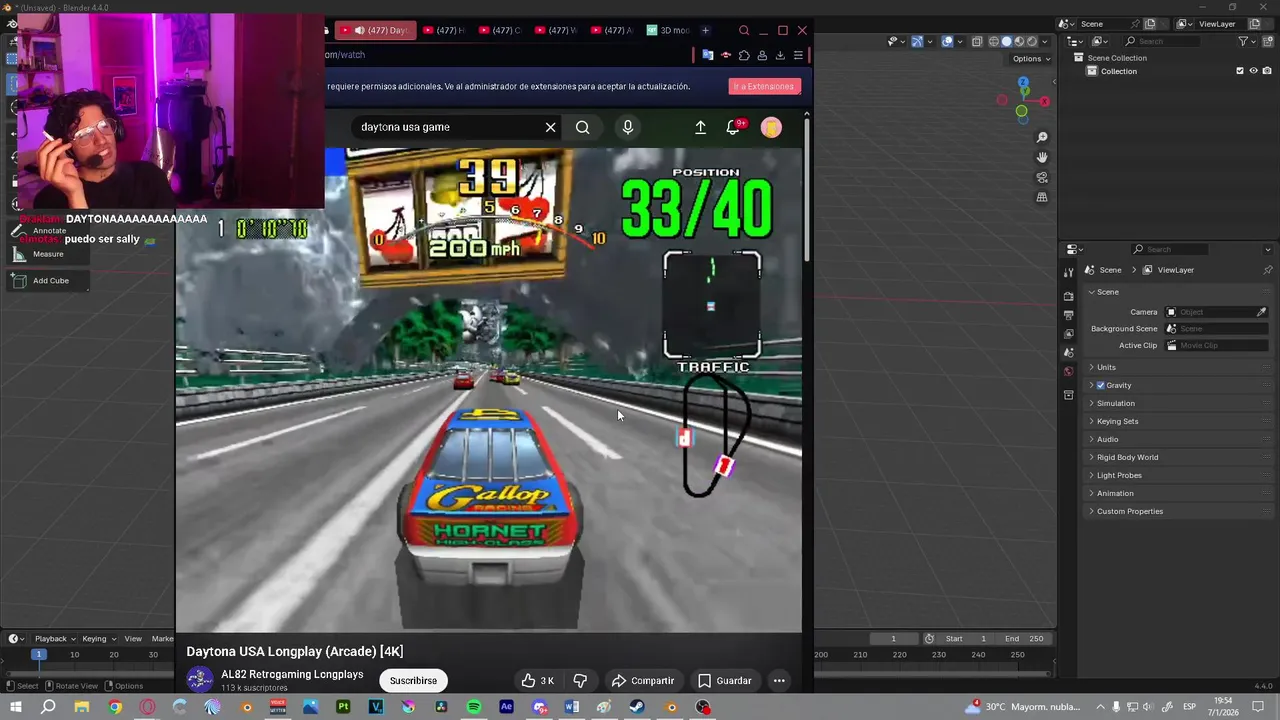This screenshot has width=1280, height=720.
Task: Toggle viewport overlays
Action: pos(947,41)
